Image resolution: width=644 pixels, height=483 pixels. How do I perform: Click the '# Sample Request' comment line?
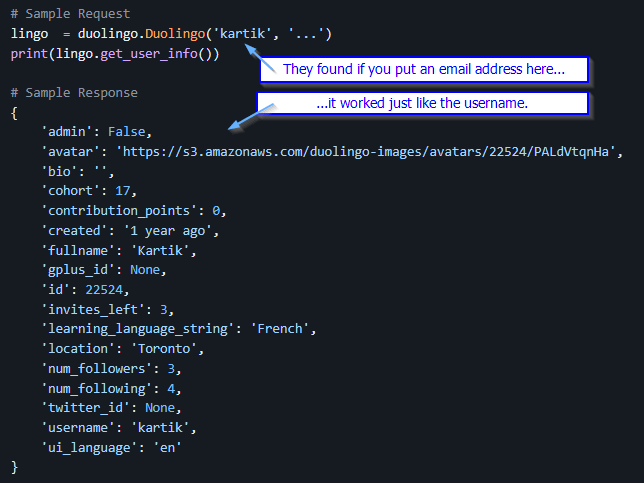(x=71, y=15)
